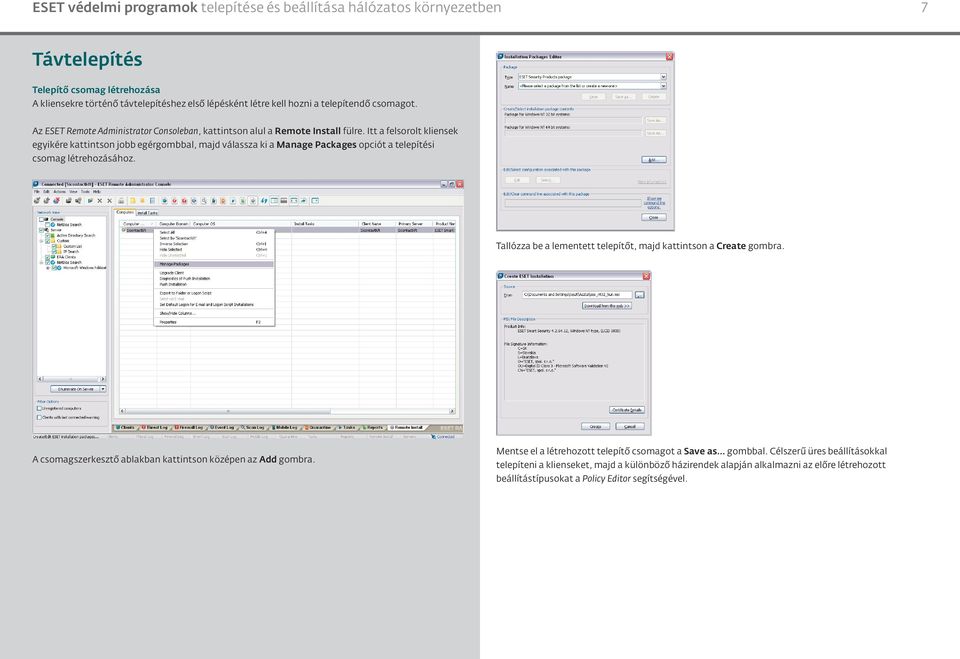The image size is (960, 659).
Task: Click the browse (...) button next to From
Action: click(640, 295)
